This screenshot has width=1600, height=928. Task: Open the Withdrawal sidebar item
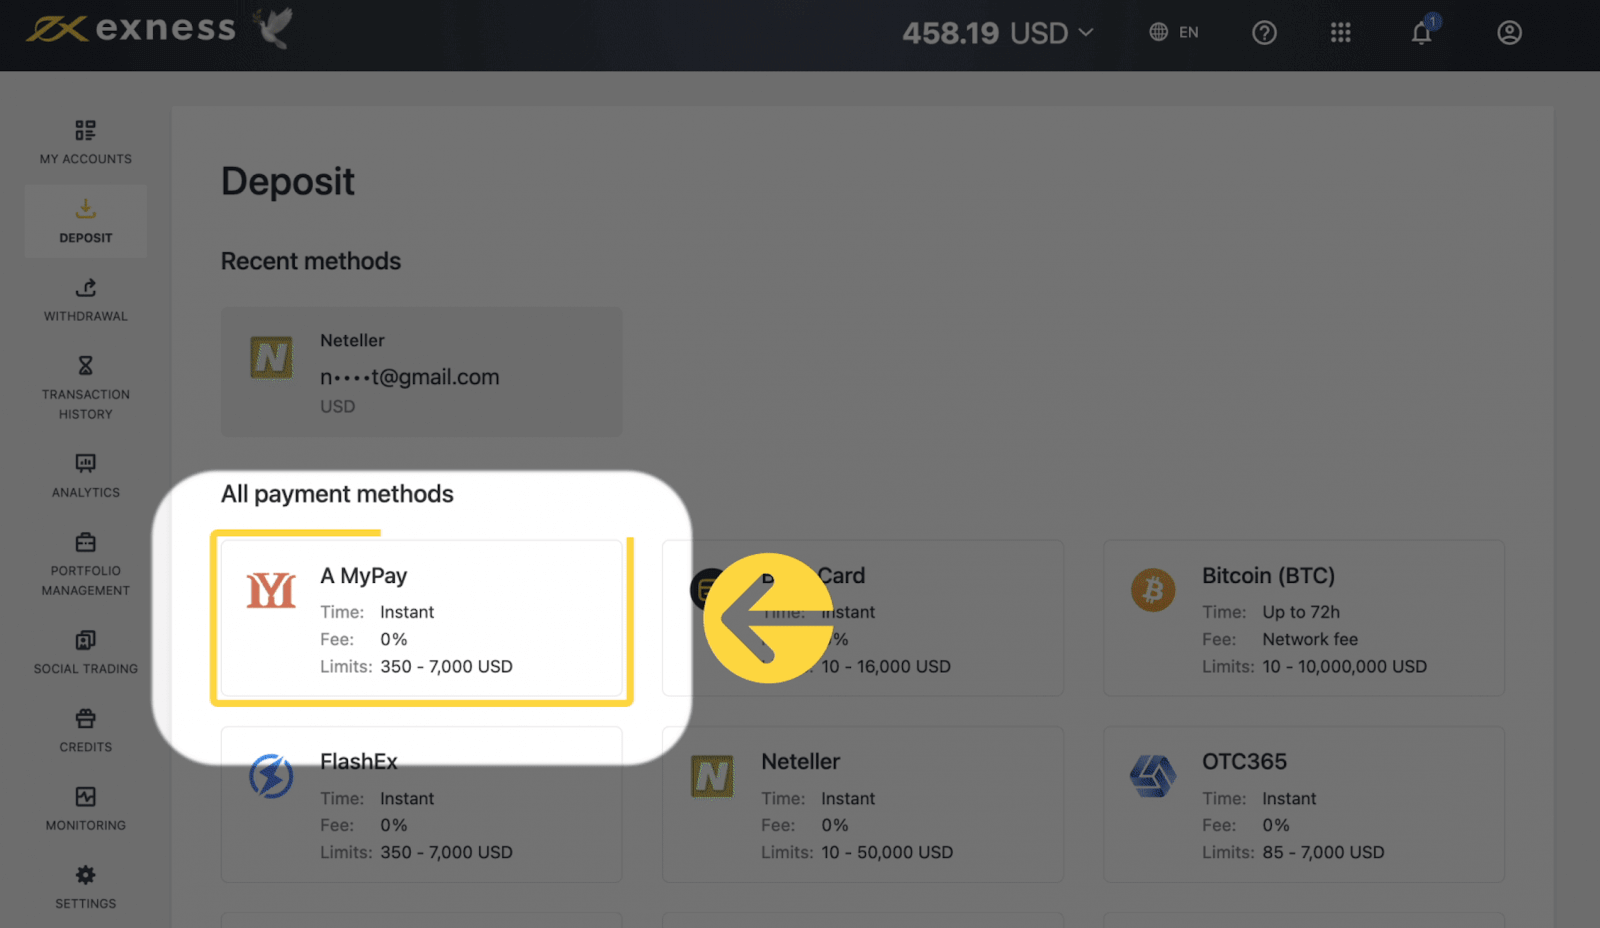pos(86,299)
